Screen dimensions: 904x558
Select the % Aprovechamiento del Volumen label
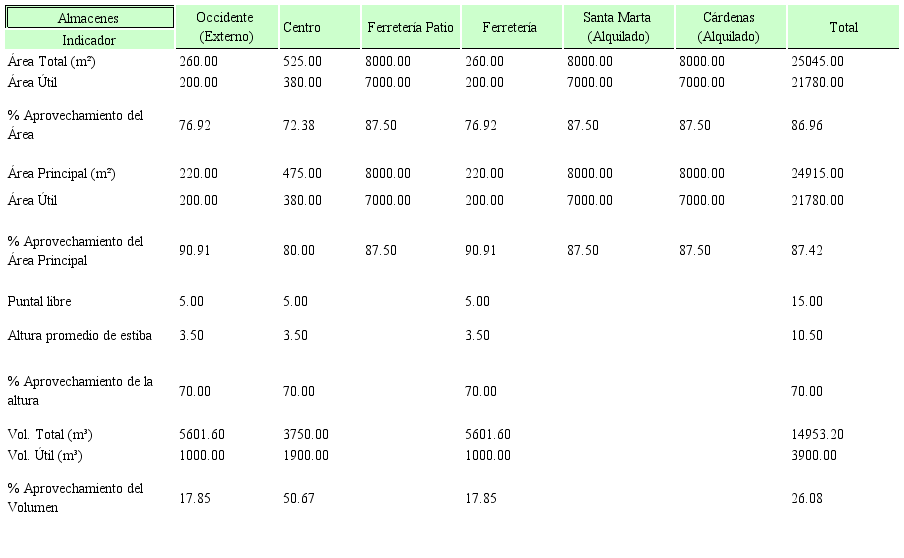tap(75, 498)
